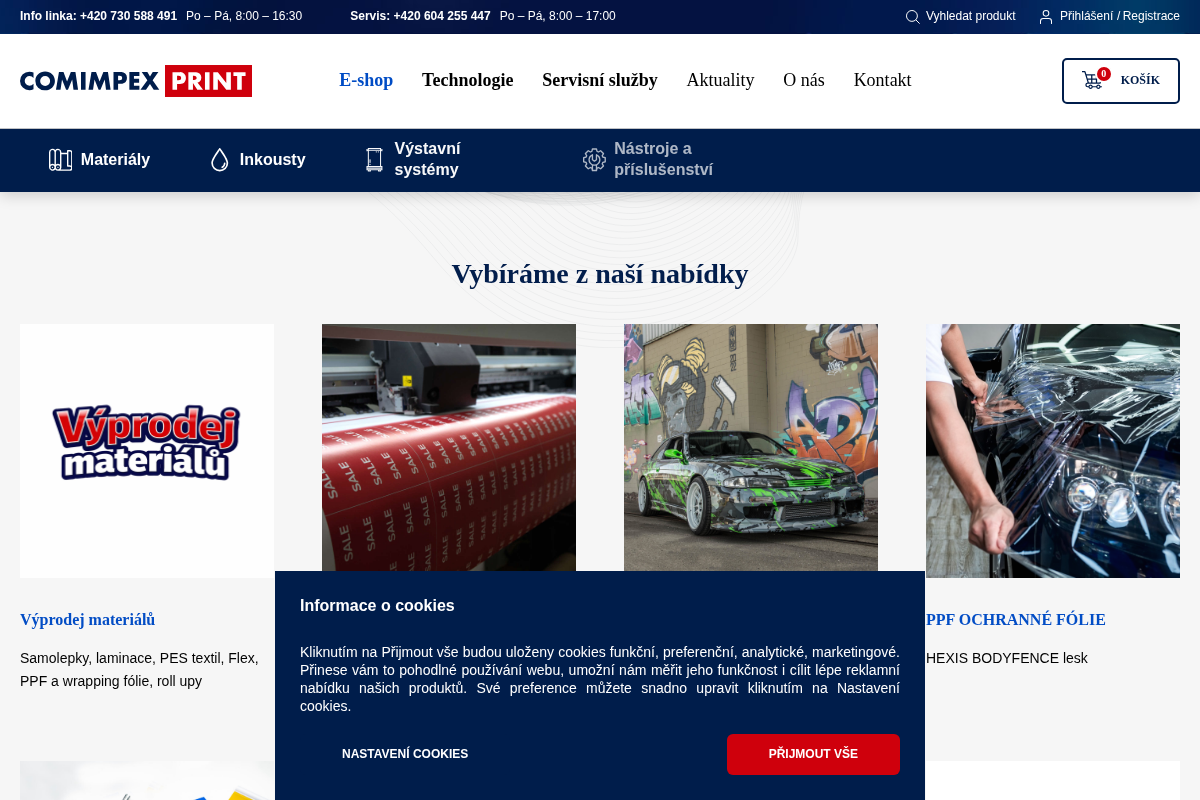The height and width of the screenshot is (800, 1200).
Task: Click the Výstavní systémy stand icon
Action: click(374, 160)
